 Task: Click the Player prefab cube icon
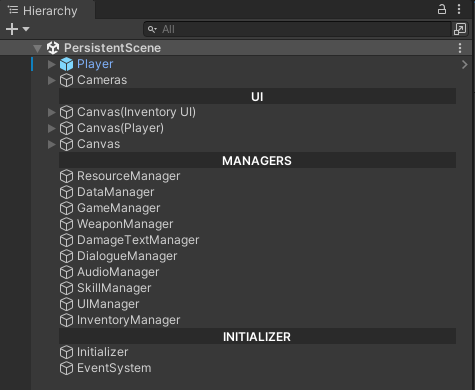coord(66,64)
